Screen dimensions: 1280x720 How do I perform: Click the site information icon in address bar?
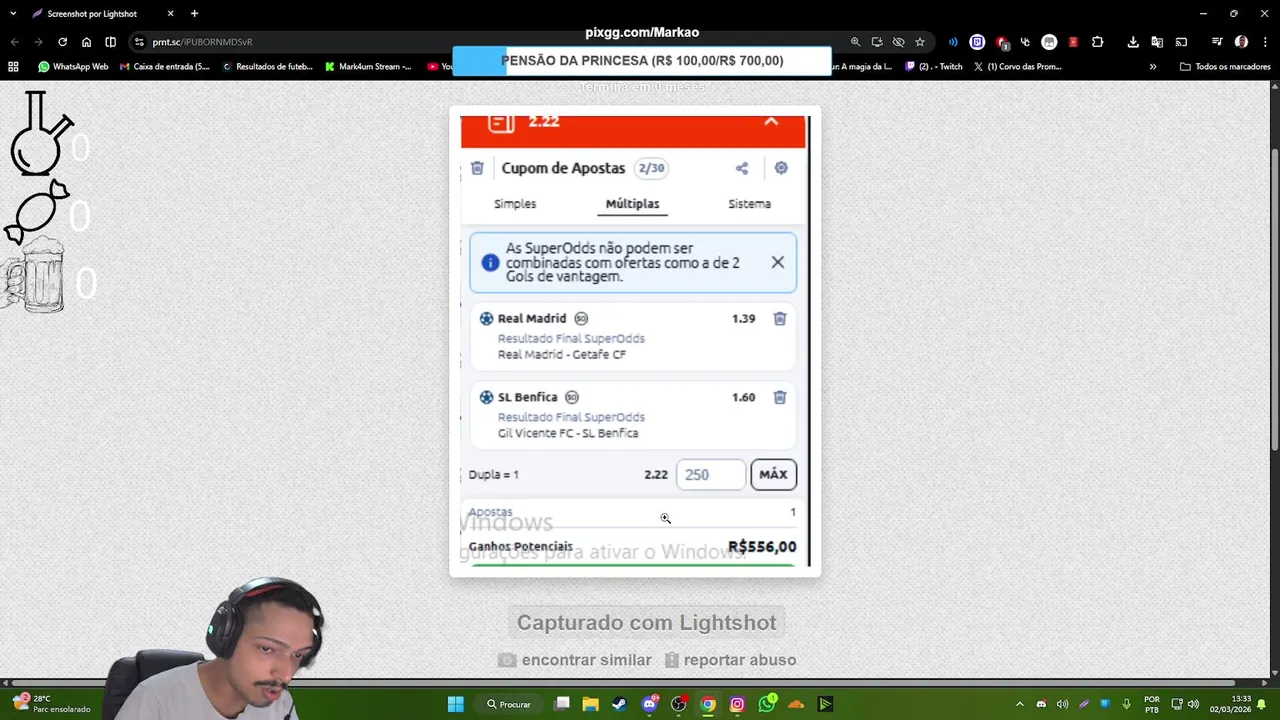coord(139,42)
